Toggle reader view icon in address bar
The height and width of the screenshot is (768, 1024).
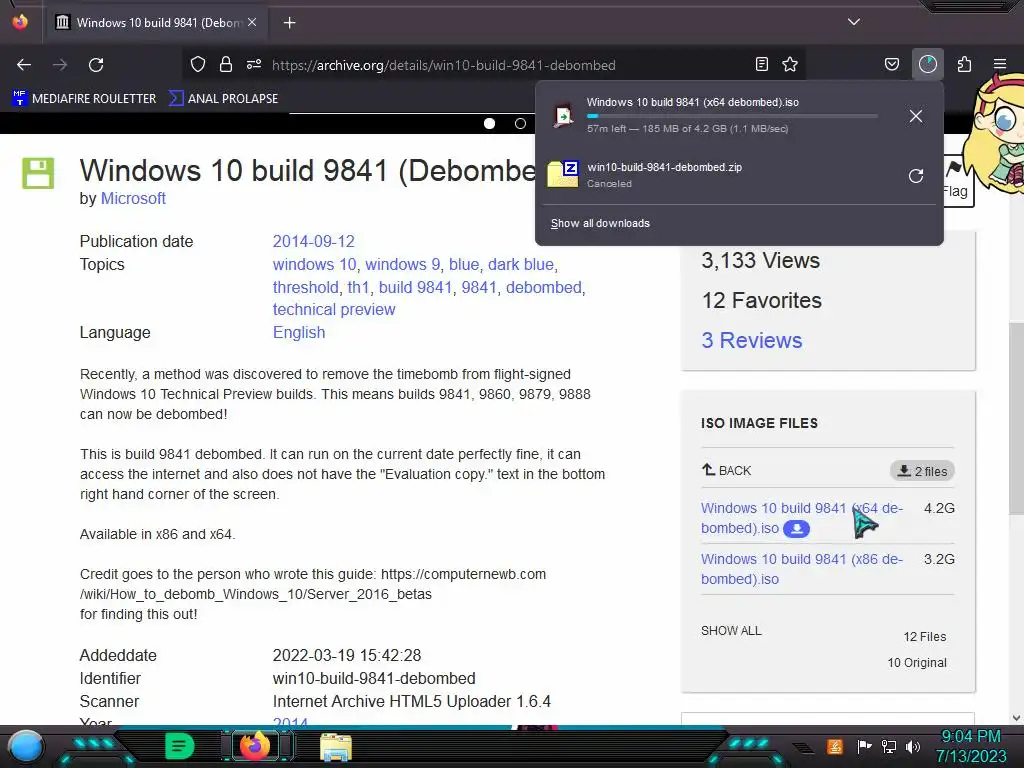(761, 64)
